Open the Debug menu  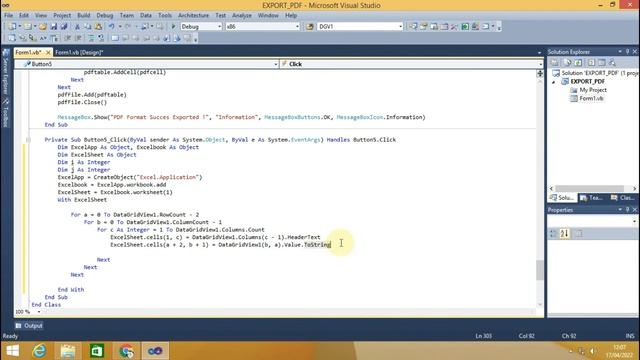104,16
